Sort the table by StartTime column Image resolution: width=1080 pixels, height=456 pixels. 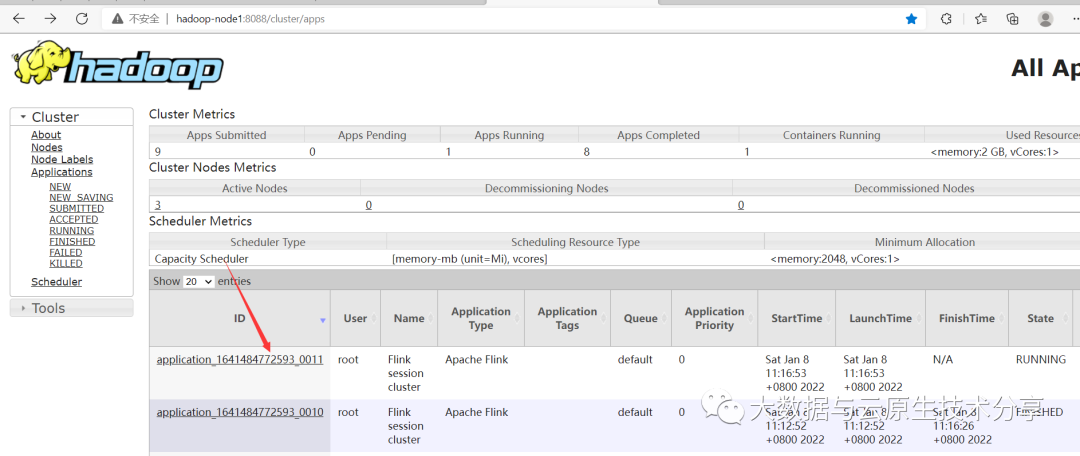pos(796,318)
